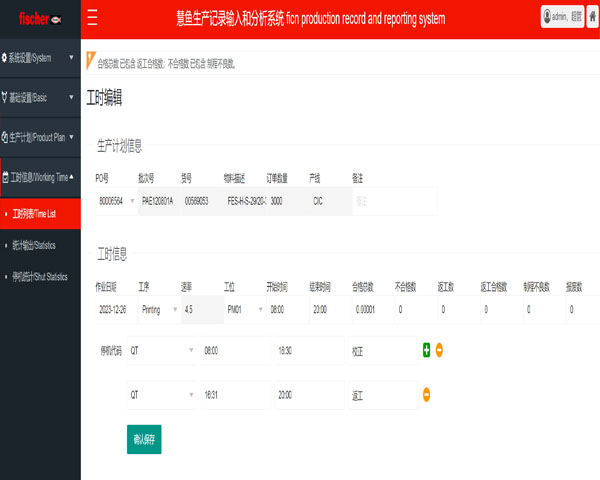Viewport: 600px width, 480px height.
Task: Open the 统计输出/Statistics page
Action: pyautogui.click(x=40, y=245)
